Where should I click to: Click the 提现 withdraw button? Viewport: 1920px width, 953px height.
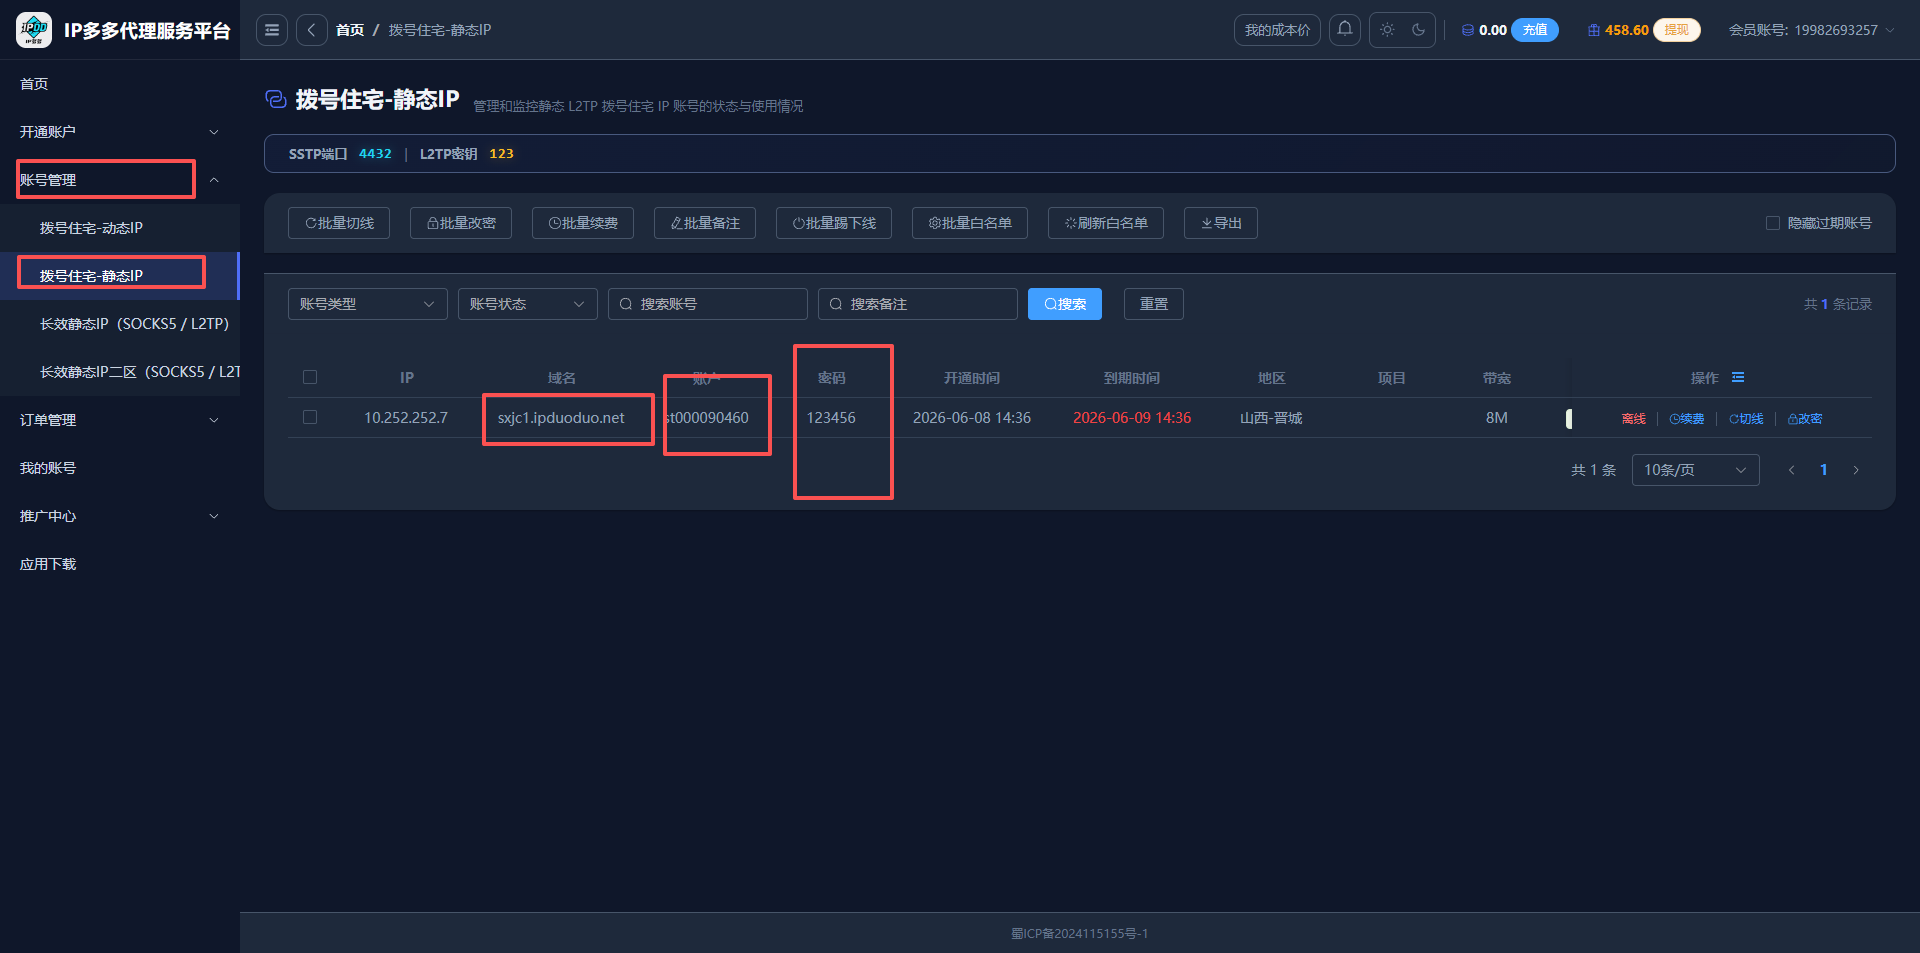(1677, 30)
